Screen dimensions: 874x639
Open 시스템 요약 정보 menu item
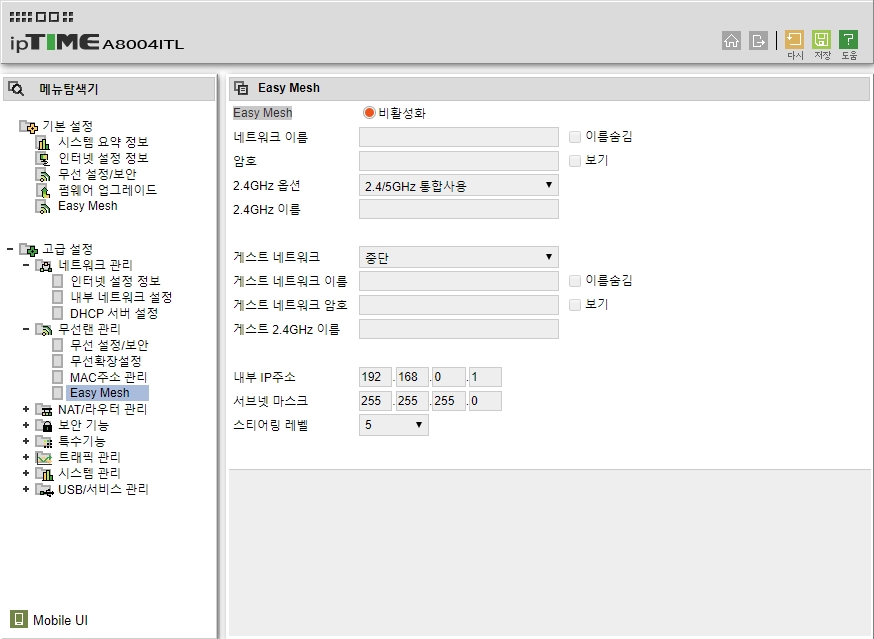pyautogui.click(x=103, y=142)
